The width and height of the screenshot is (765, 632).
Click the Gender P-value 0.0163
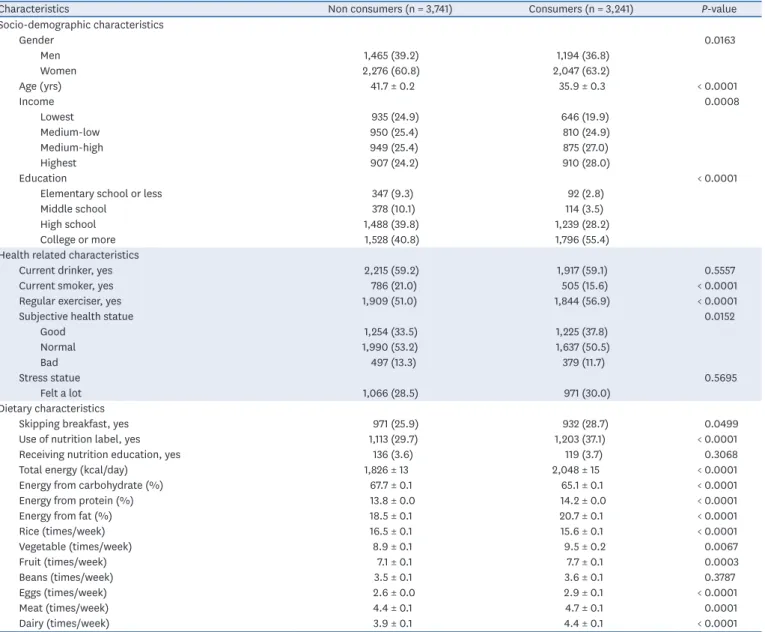(720, 40)
